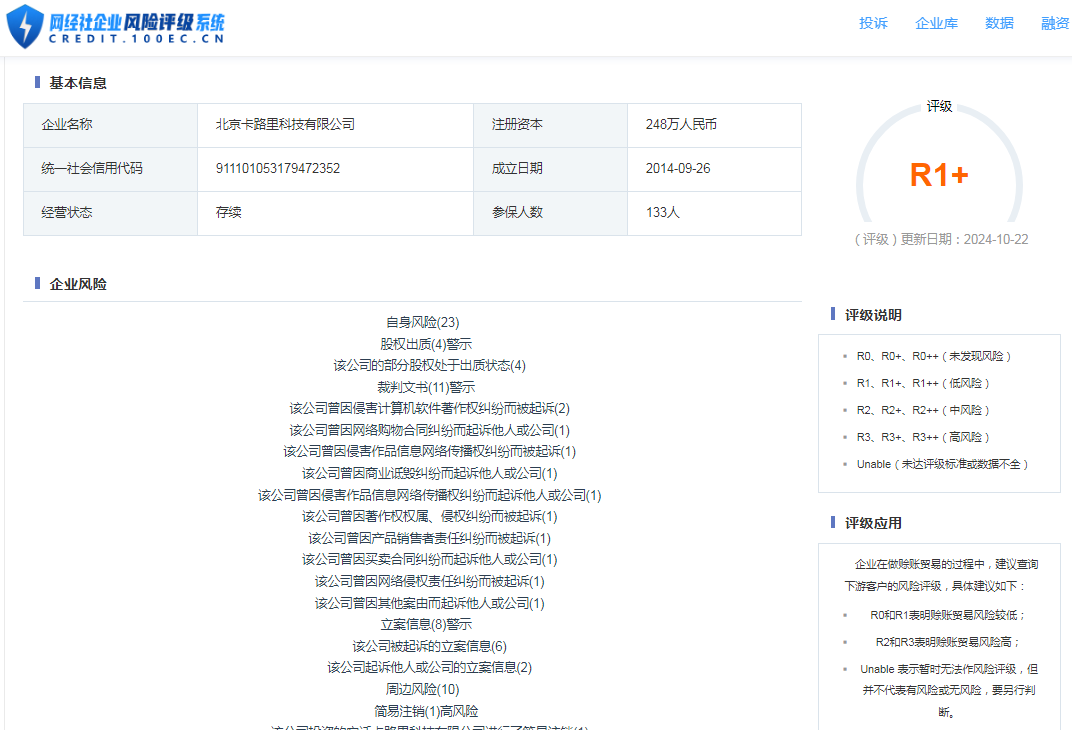Go to the 企业库 menu item
Viewport: 1072px width, 730px height.
[x=936, y=23]
